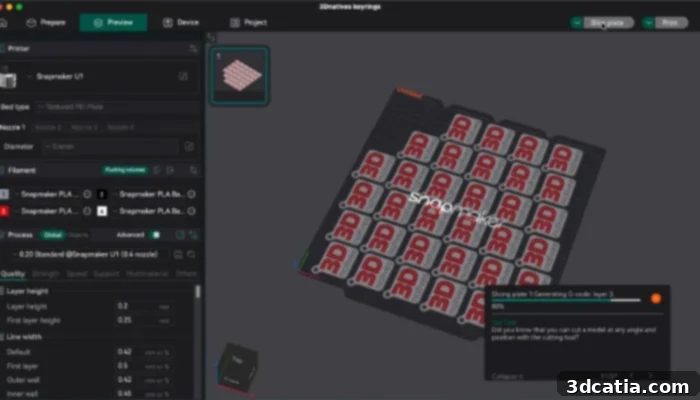Screen dimensions: 700x400
Task: Select the Objects process mode
Action: pyautogui.click(x=78, y=235)
